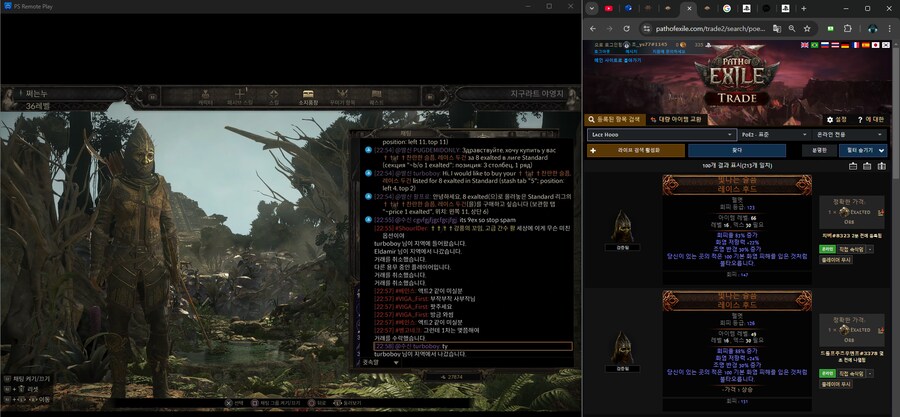Click the blue 찾다 search button
900x417 pixels.
[x=737, y=150]
